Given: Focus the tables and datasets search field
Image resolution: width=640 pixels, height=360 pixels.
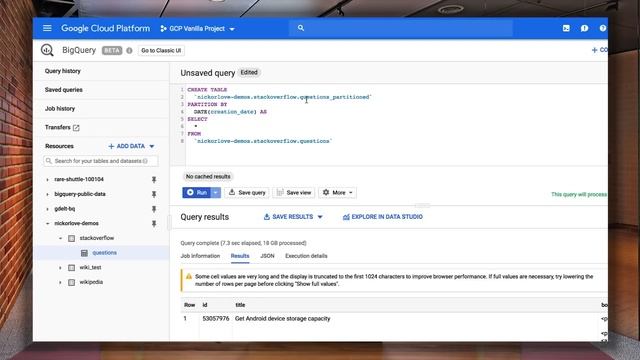Looking at the screenshot, I should [101, 161].
